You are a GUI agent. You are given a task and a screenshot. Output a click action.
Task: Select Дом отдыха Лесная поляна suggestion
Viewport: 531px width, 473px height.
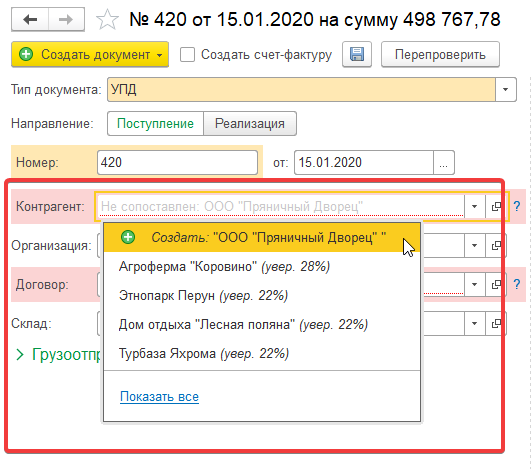(x=262, y=324)
